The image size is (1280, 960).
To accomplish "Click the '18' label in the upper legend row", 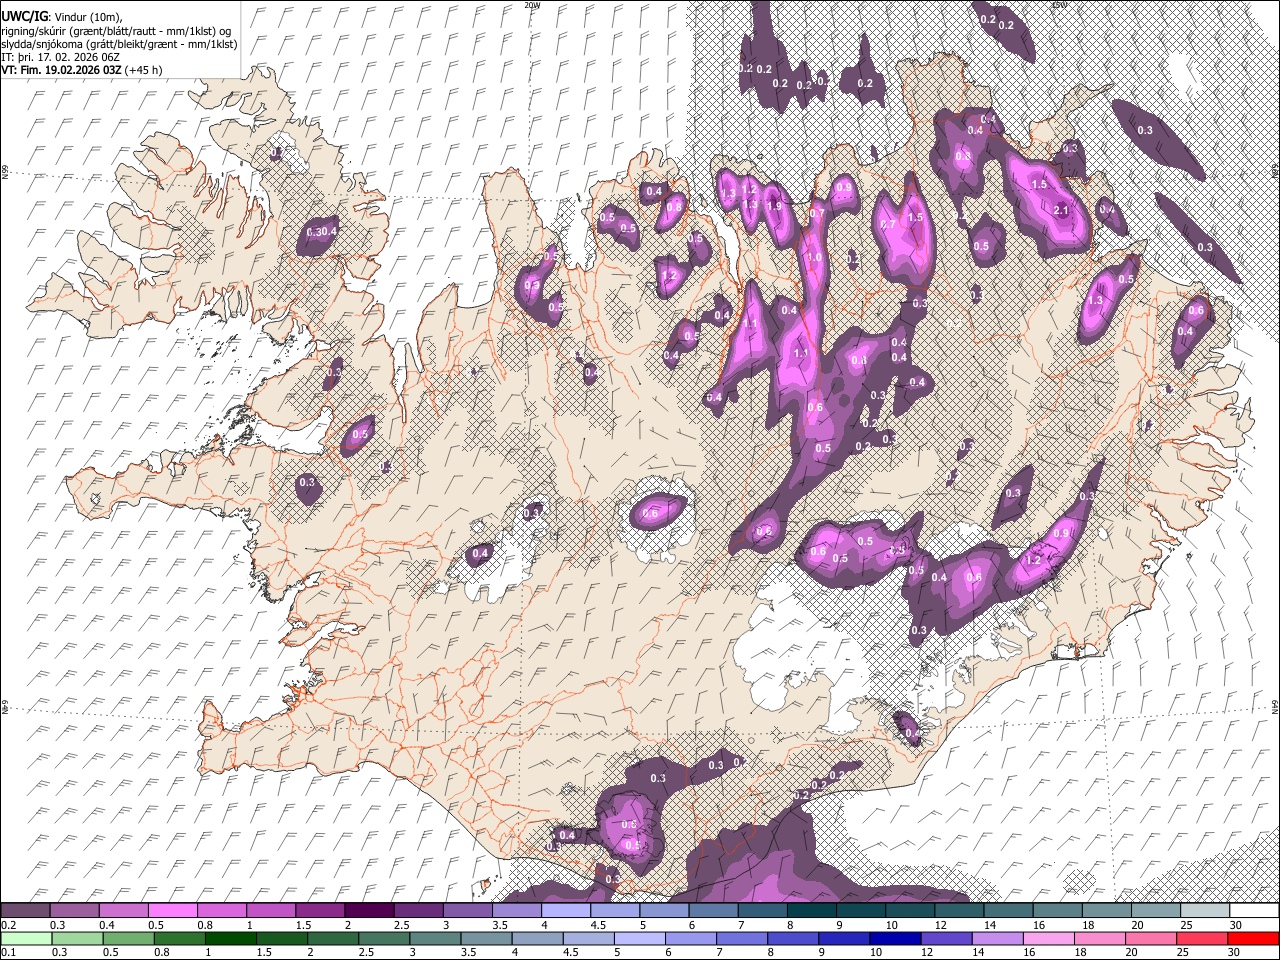I will (x=1088, y=925).
